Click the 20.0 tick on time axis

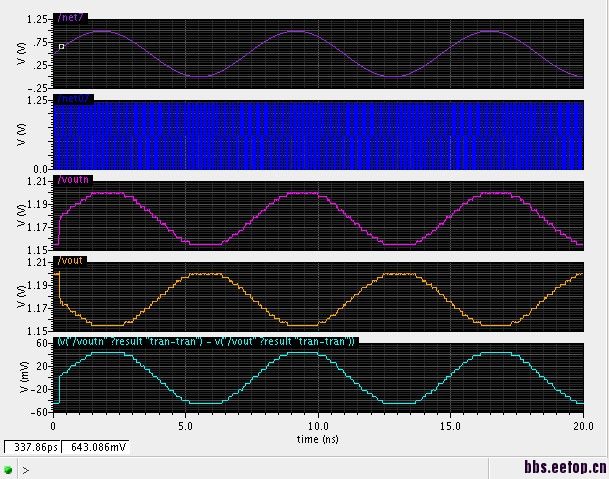pyautogui.click(x=583, y=426)
